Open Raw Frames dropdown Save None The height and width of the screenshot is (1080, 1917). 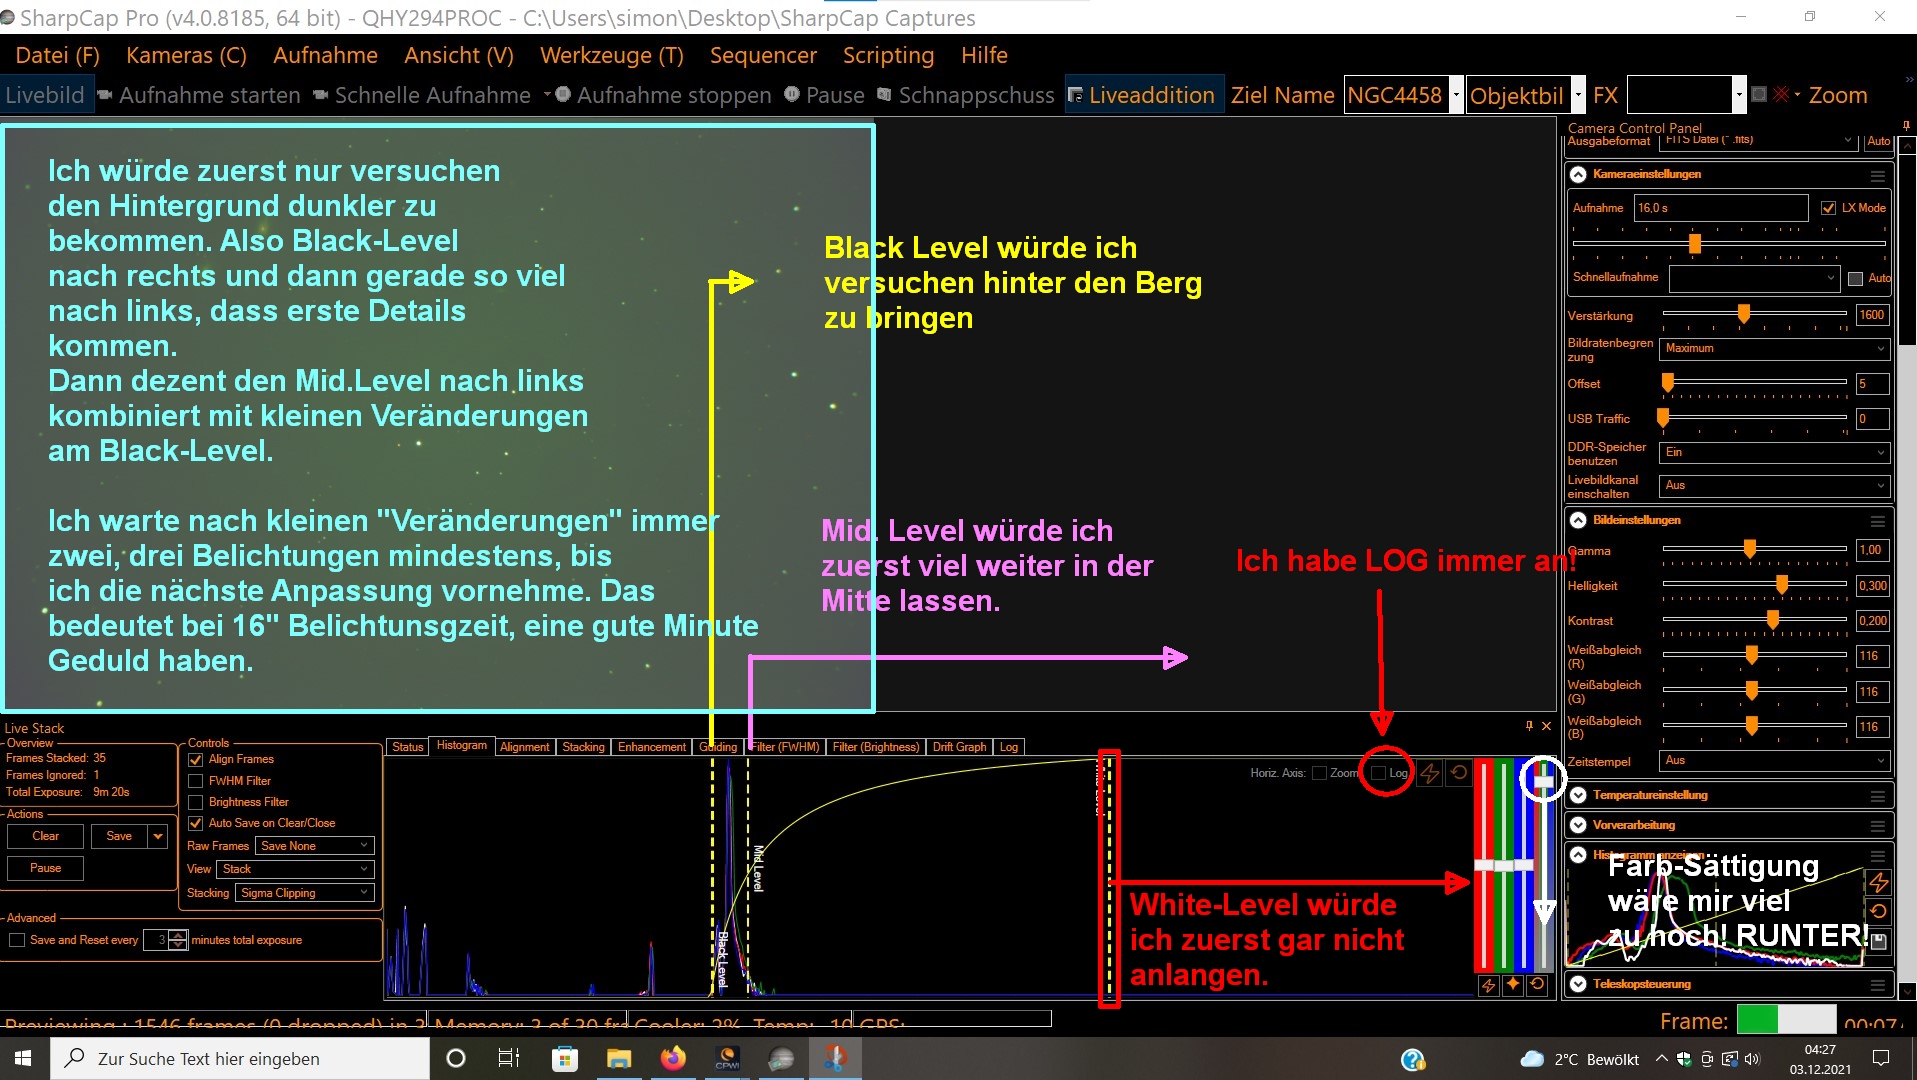[315, 846]
